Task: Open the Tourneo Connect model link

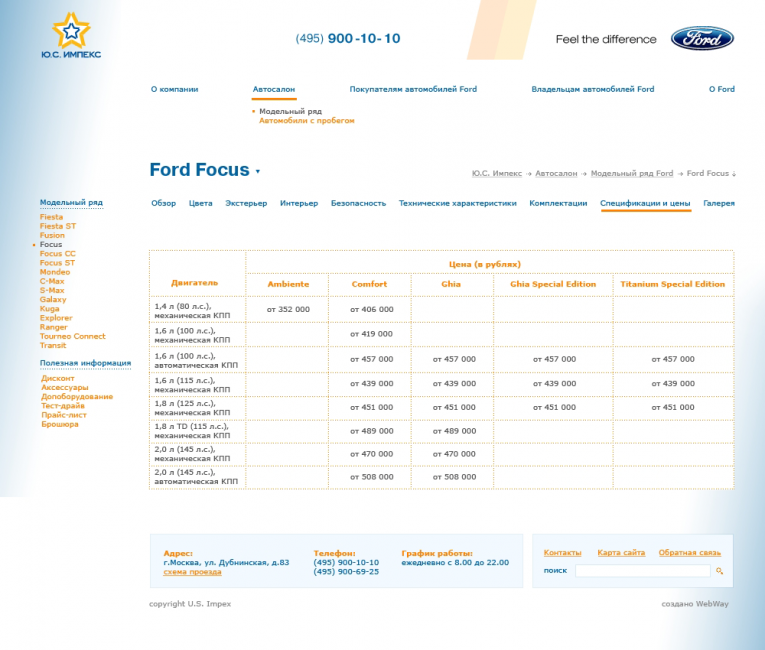Action: [72, 336]
